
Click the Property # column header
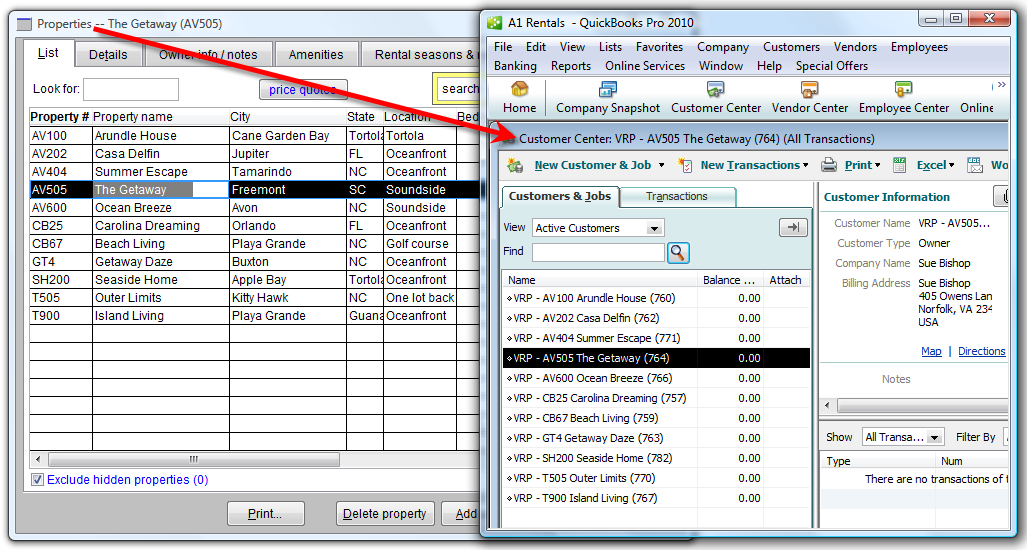tap(60, 117)
